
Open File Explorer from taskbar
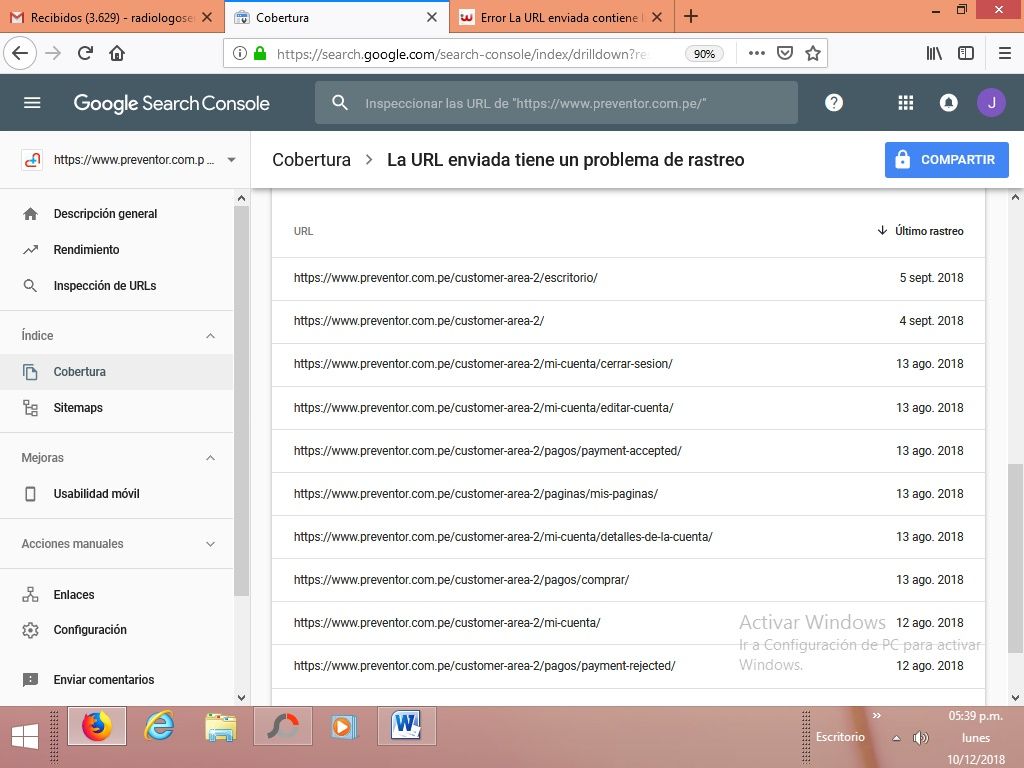pyautogui.click(x=221, y=727)
